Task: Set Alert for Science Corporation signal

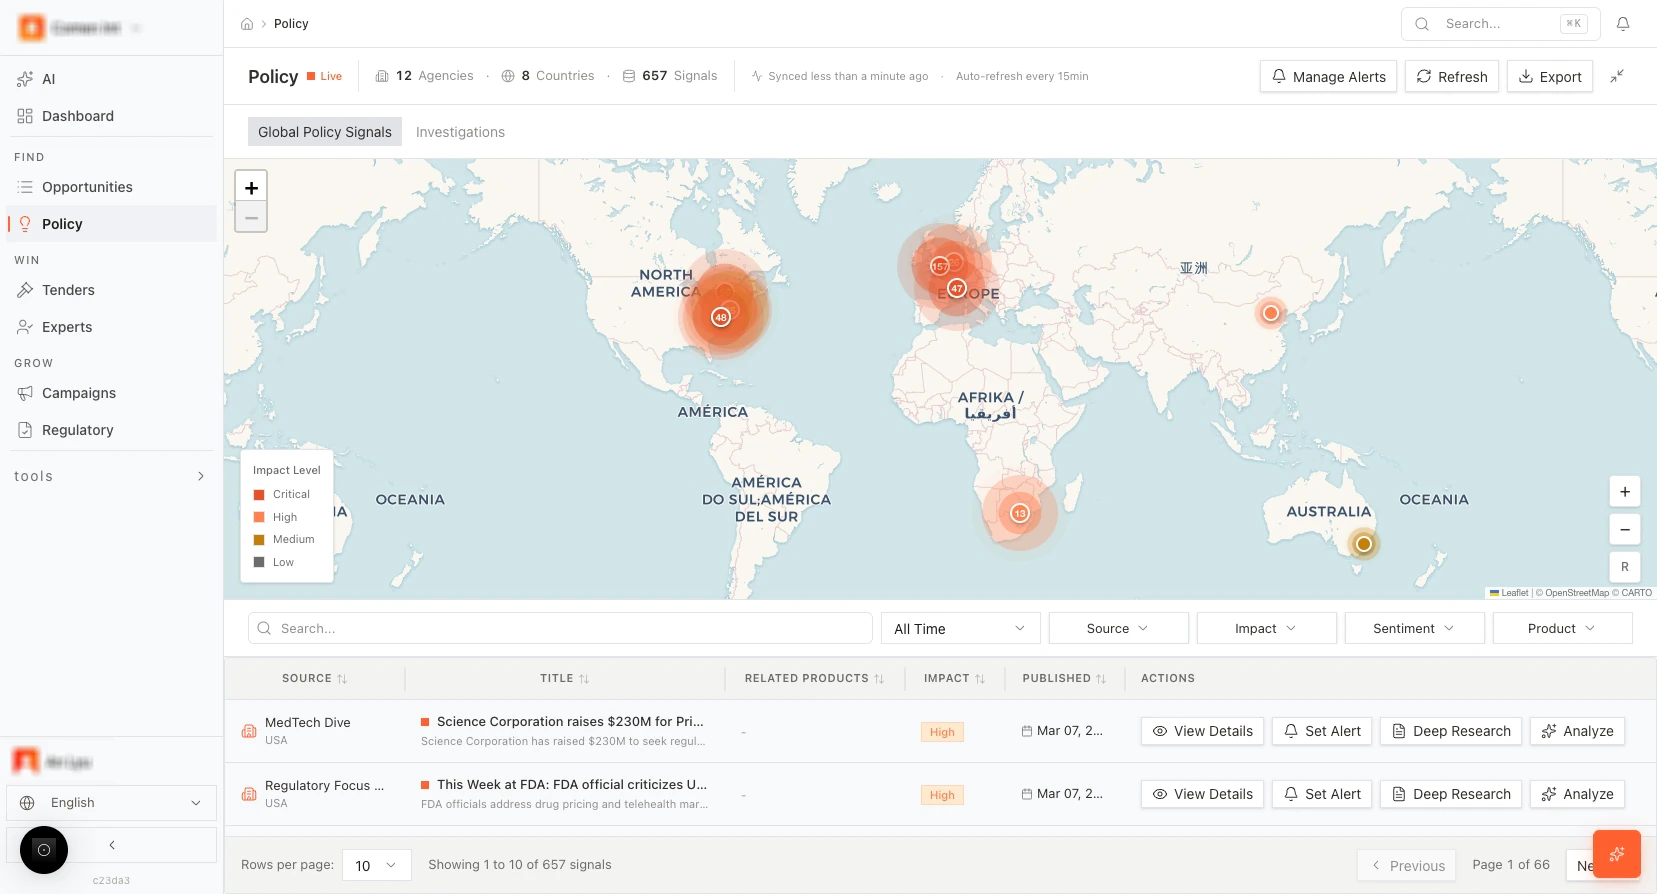Action: (1322, 731)
